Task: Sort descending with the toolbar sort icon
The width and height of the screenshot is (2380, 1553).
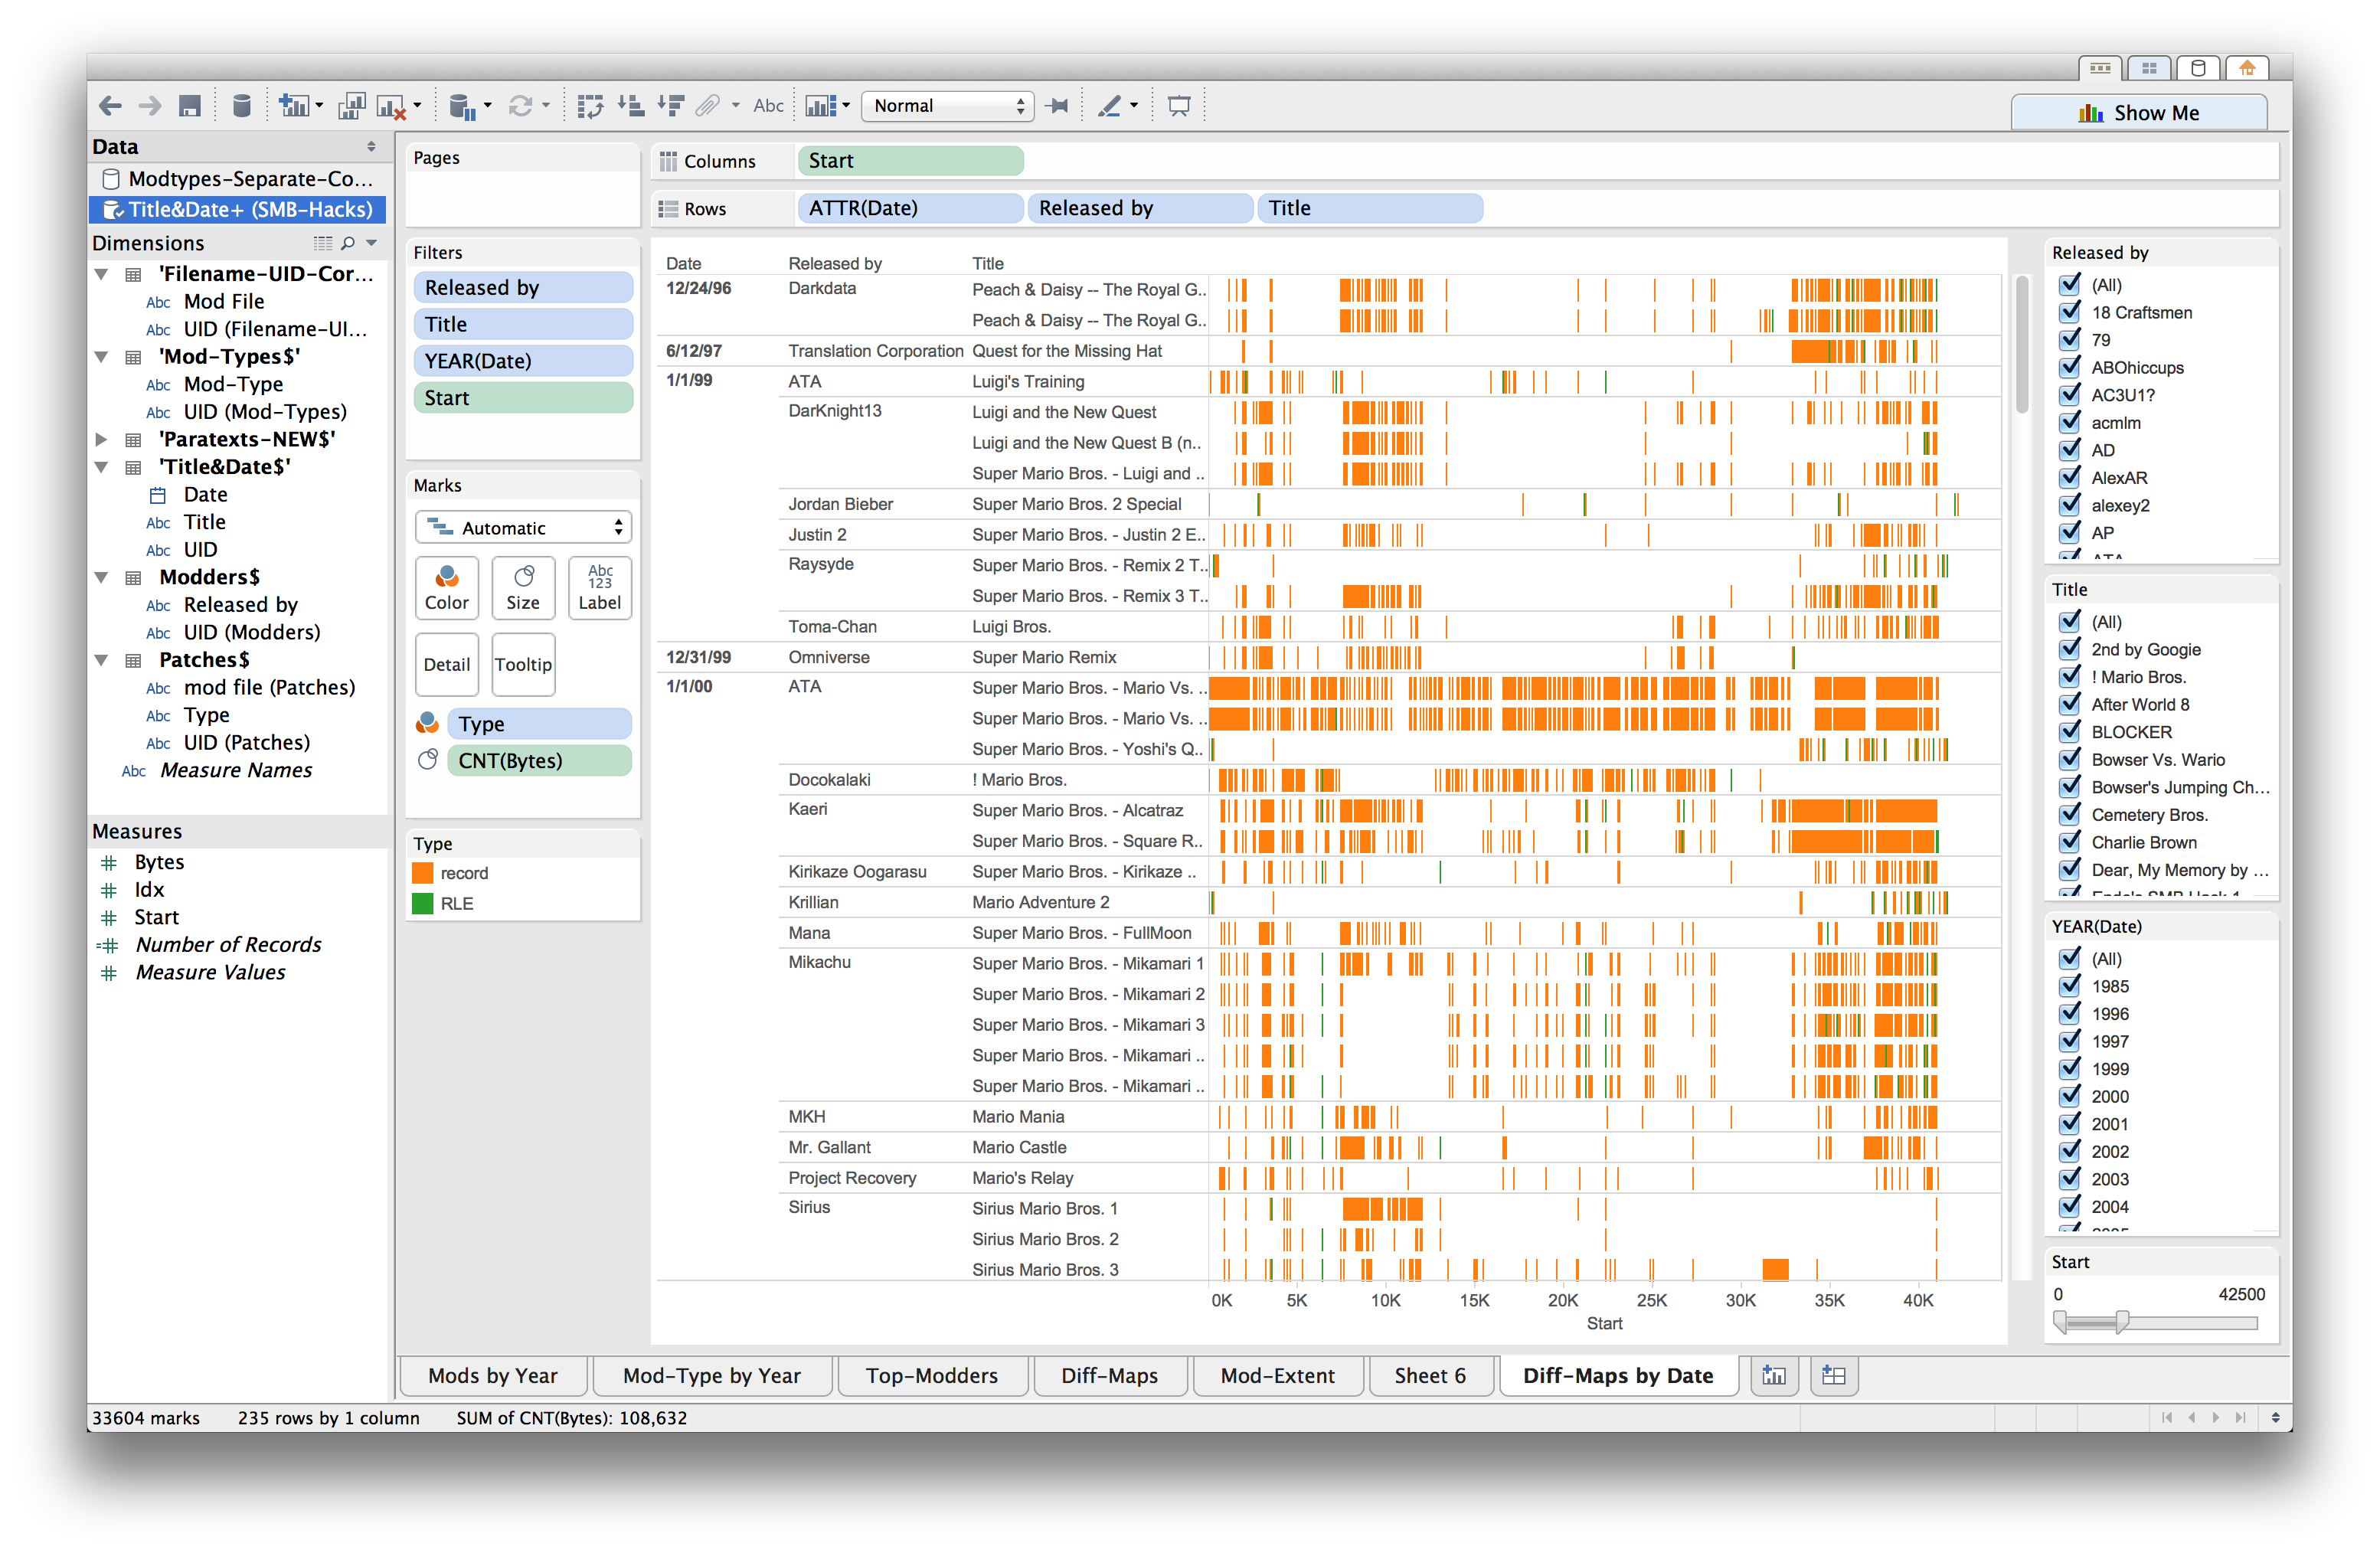Action: pos(670,106)
